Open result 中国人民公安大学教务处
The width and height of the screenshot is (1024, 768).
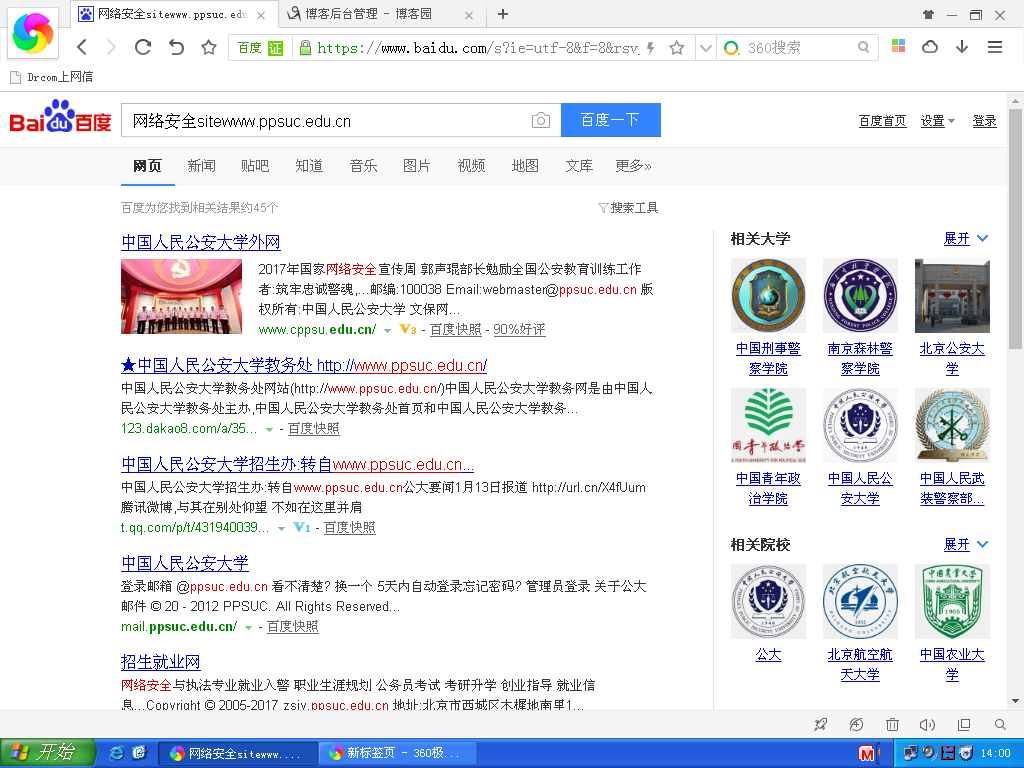304,366
